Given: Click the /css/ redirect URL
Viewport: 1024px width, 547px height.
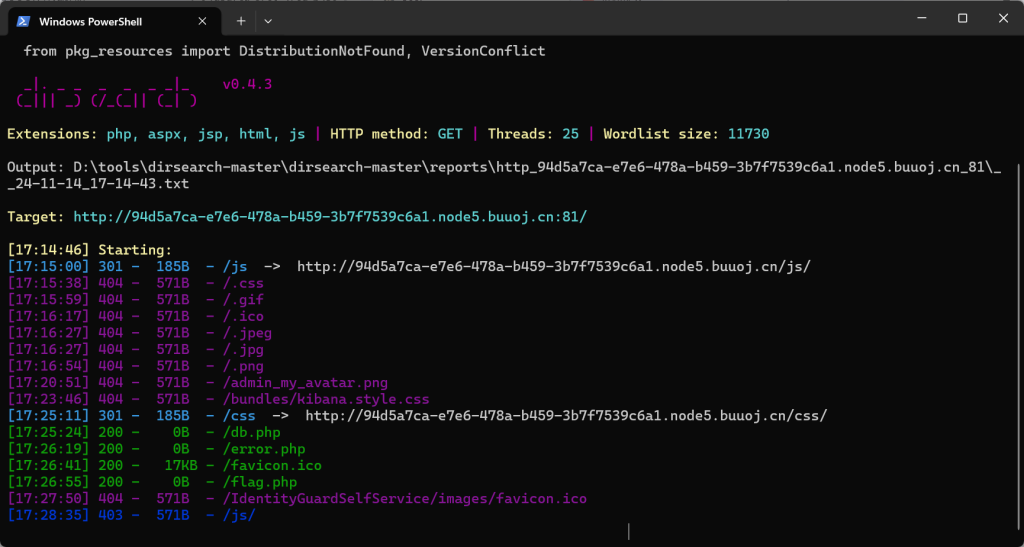Looking at the screenshot, I should pyautogui.click(x=566, y=416).
